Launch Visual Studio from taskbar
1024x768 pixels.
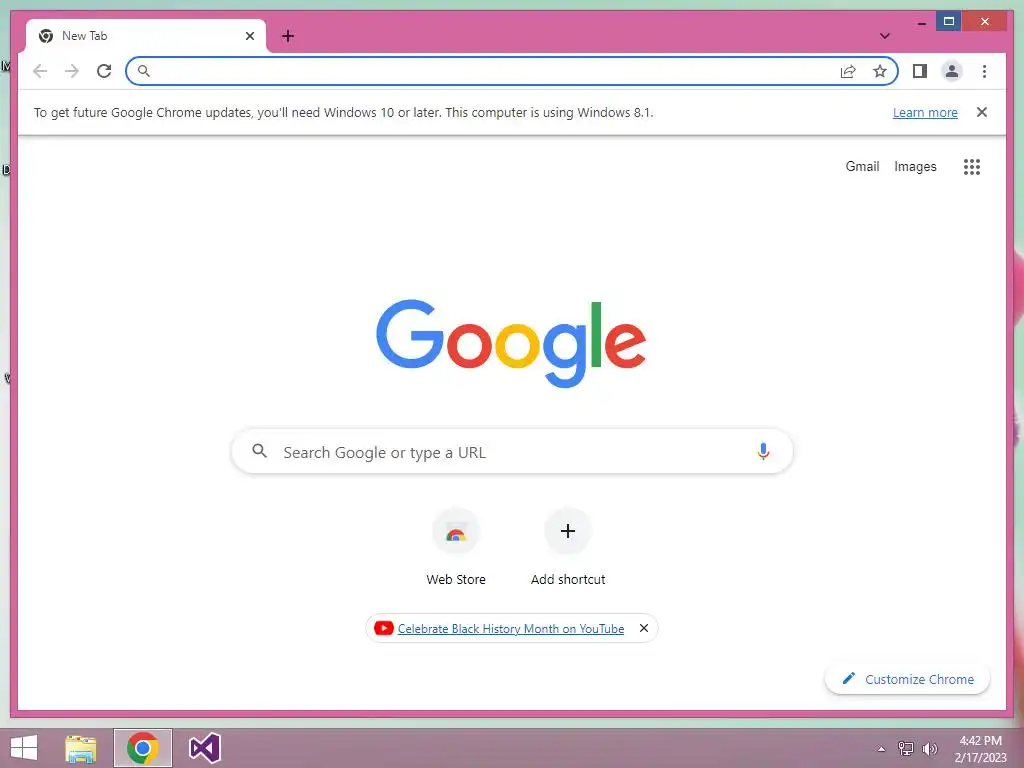point(204,748)
